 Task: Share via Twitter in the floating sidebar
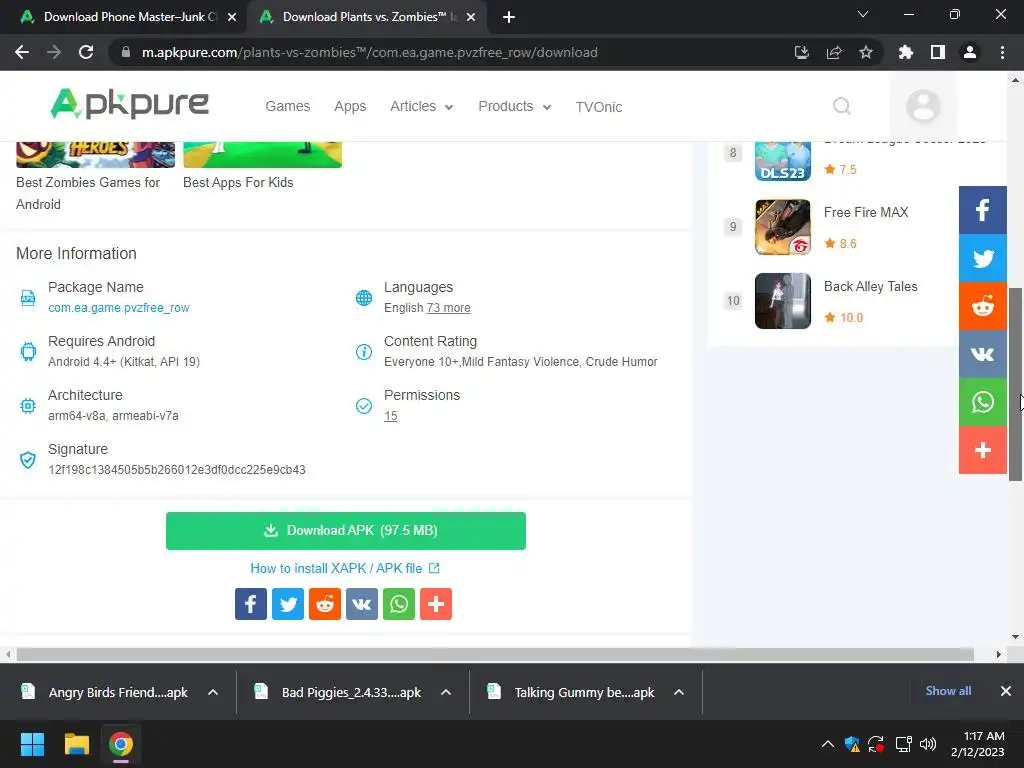tap(982, 258)
